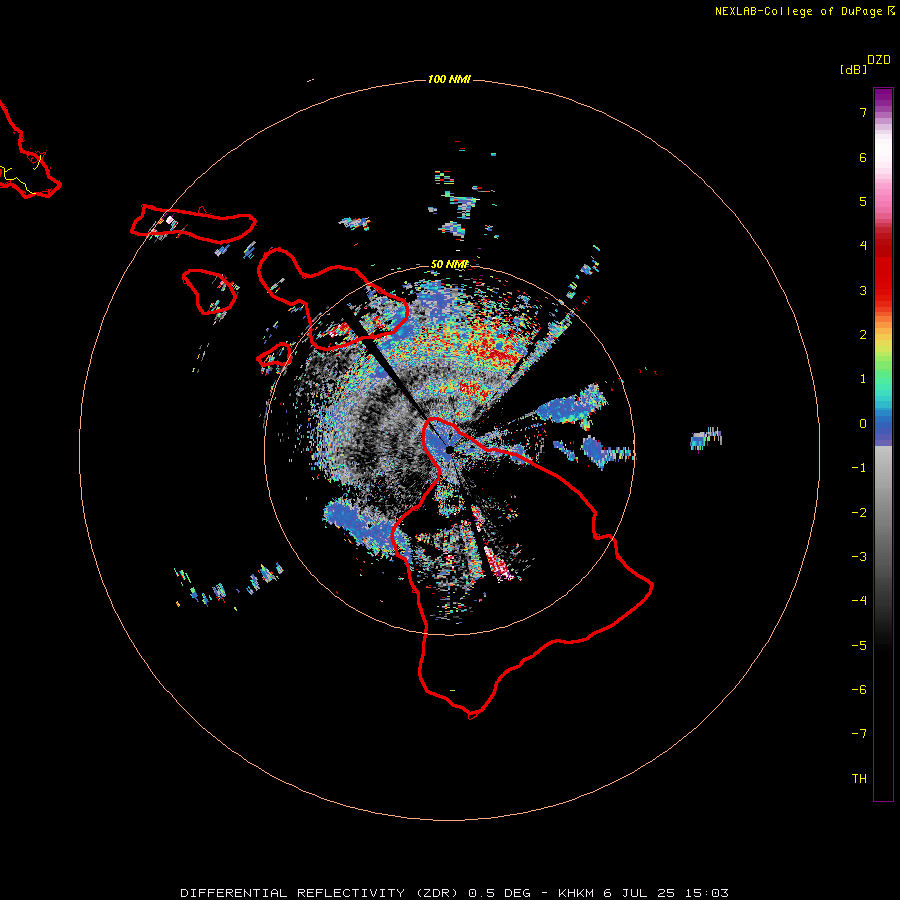Click the NEXLAB-College of DuPage watermark text
The image size is (900, 900).
click(804, 11)
